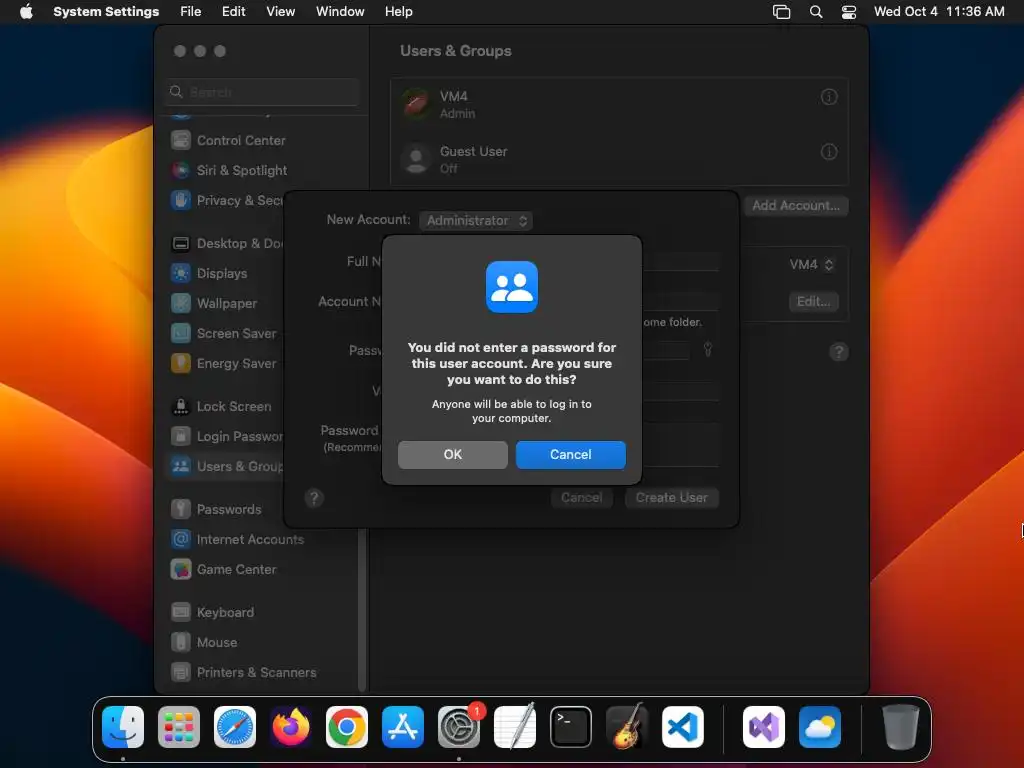
Task: Open Launchpad from the Dock
Action: click(179, 727)
